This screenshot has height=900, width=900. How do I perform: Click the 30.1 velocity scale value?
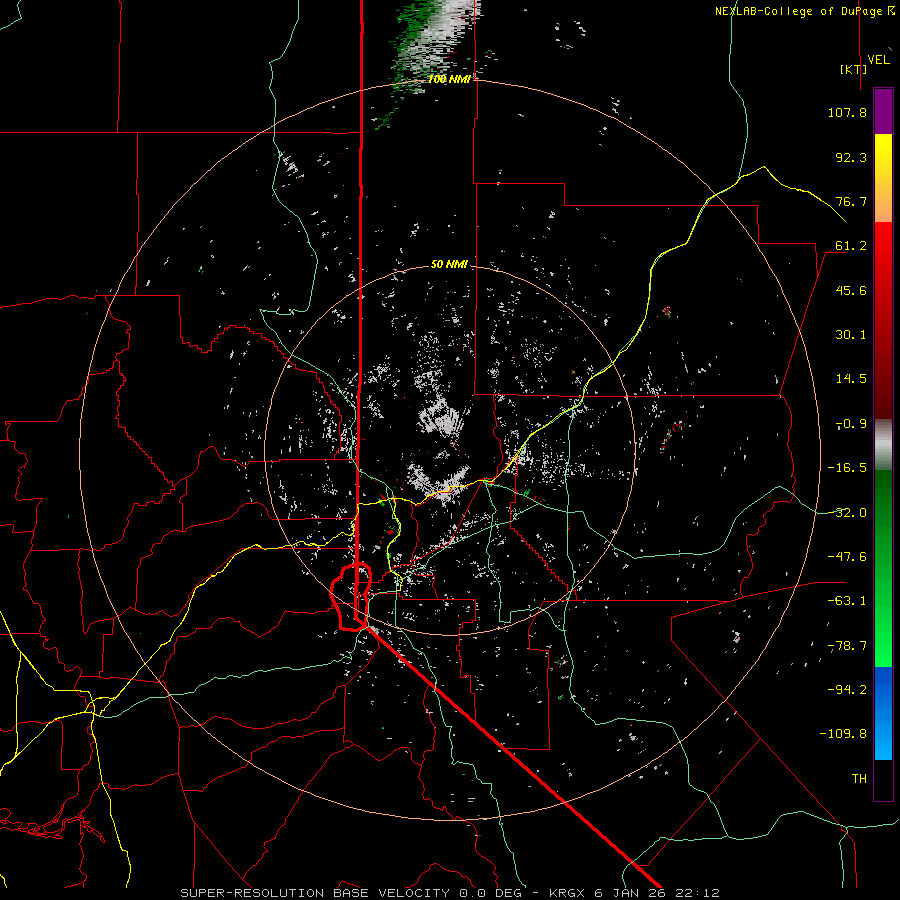click(851, 335)
